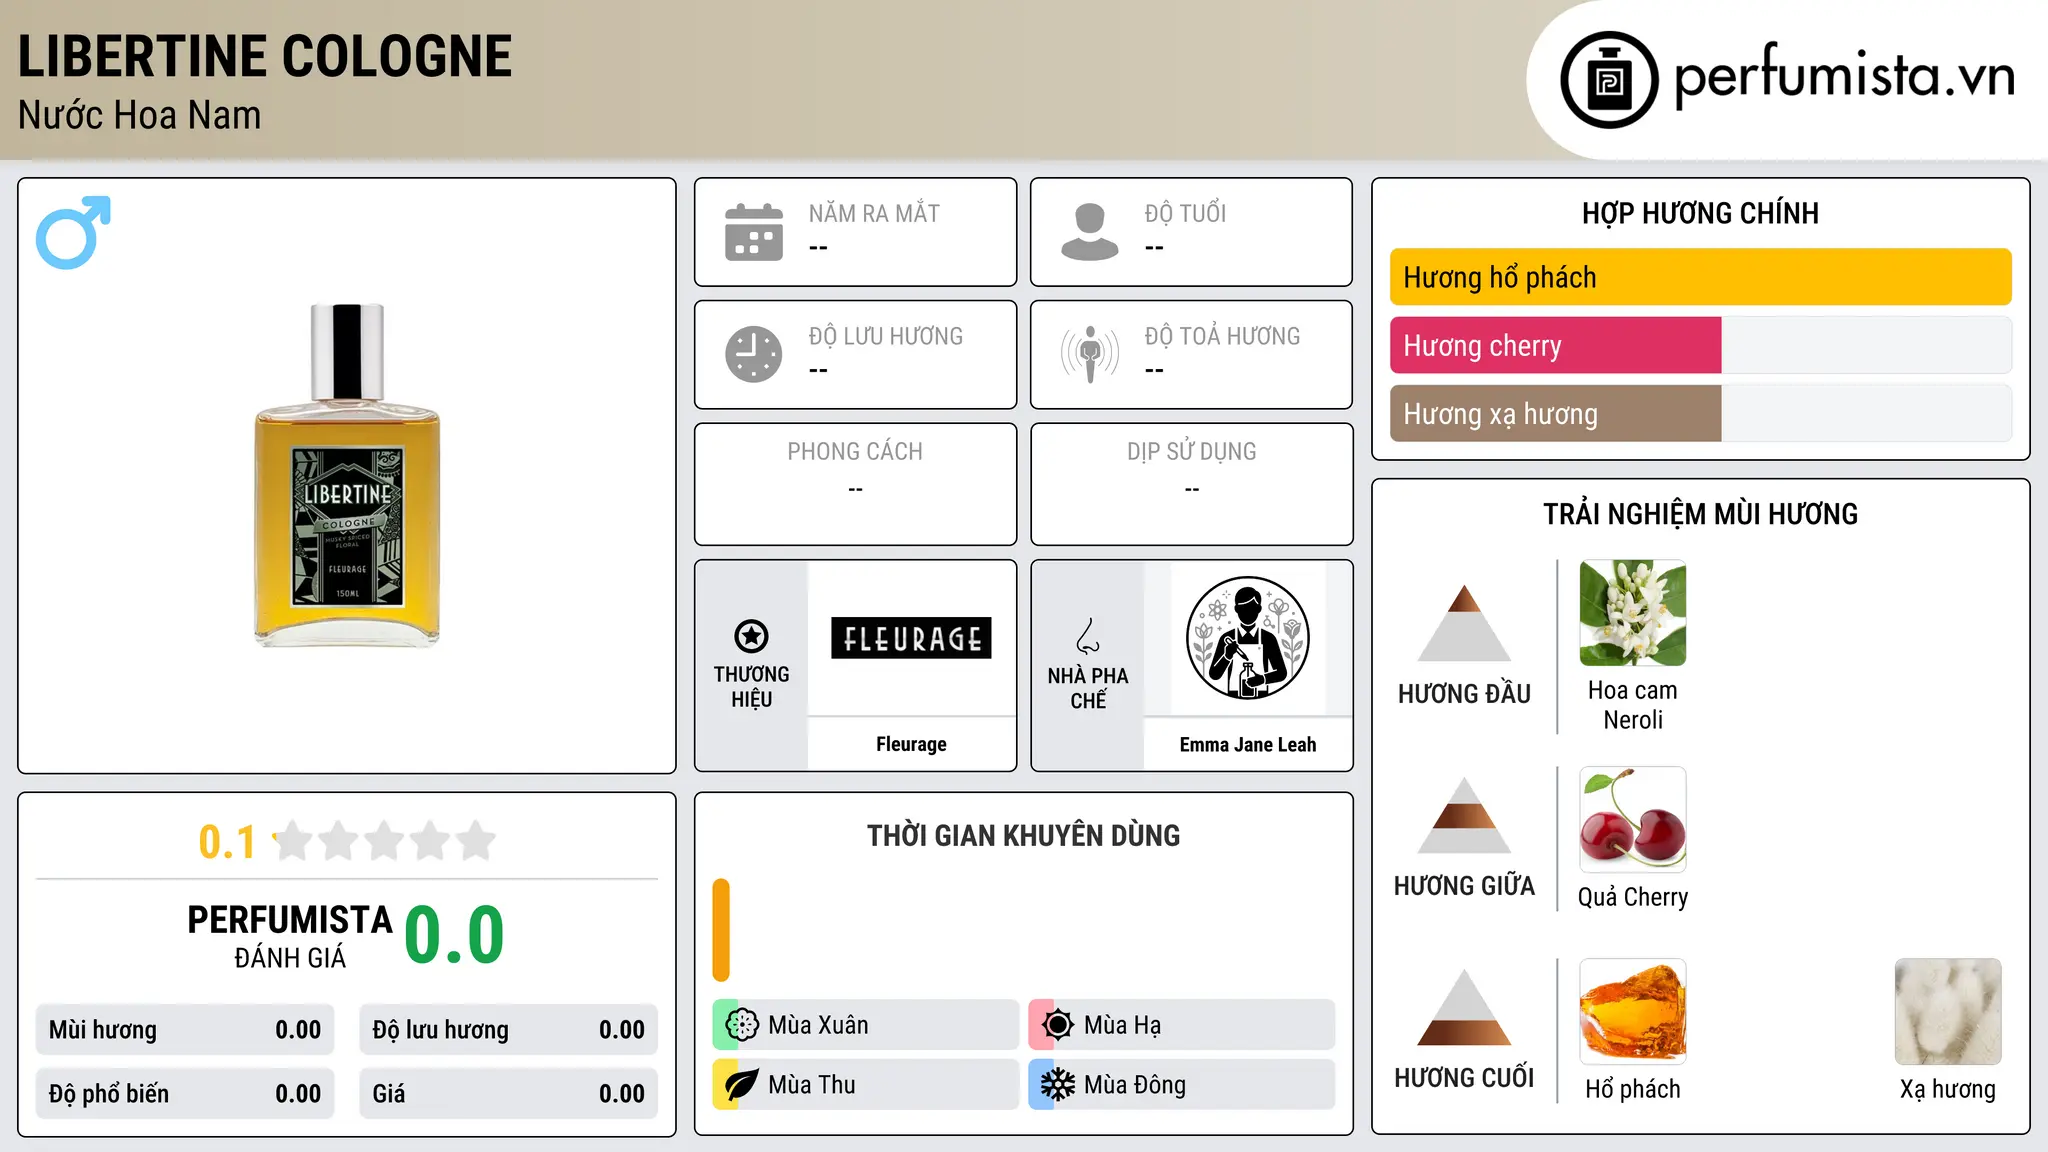
Task: Click the Hương xạ hương accord bar
Action: pyautogui.click(x=1701, y=414)
